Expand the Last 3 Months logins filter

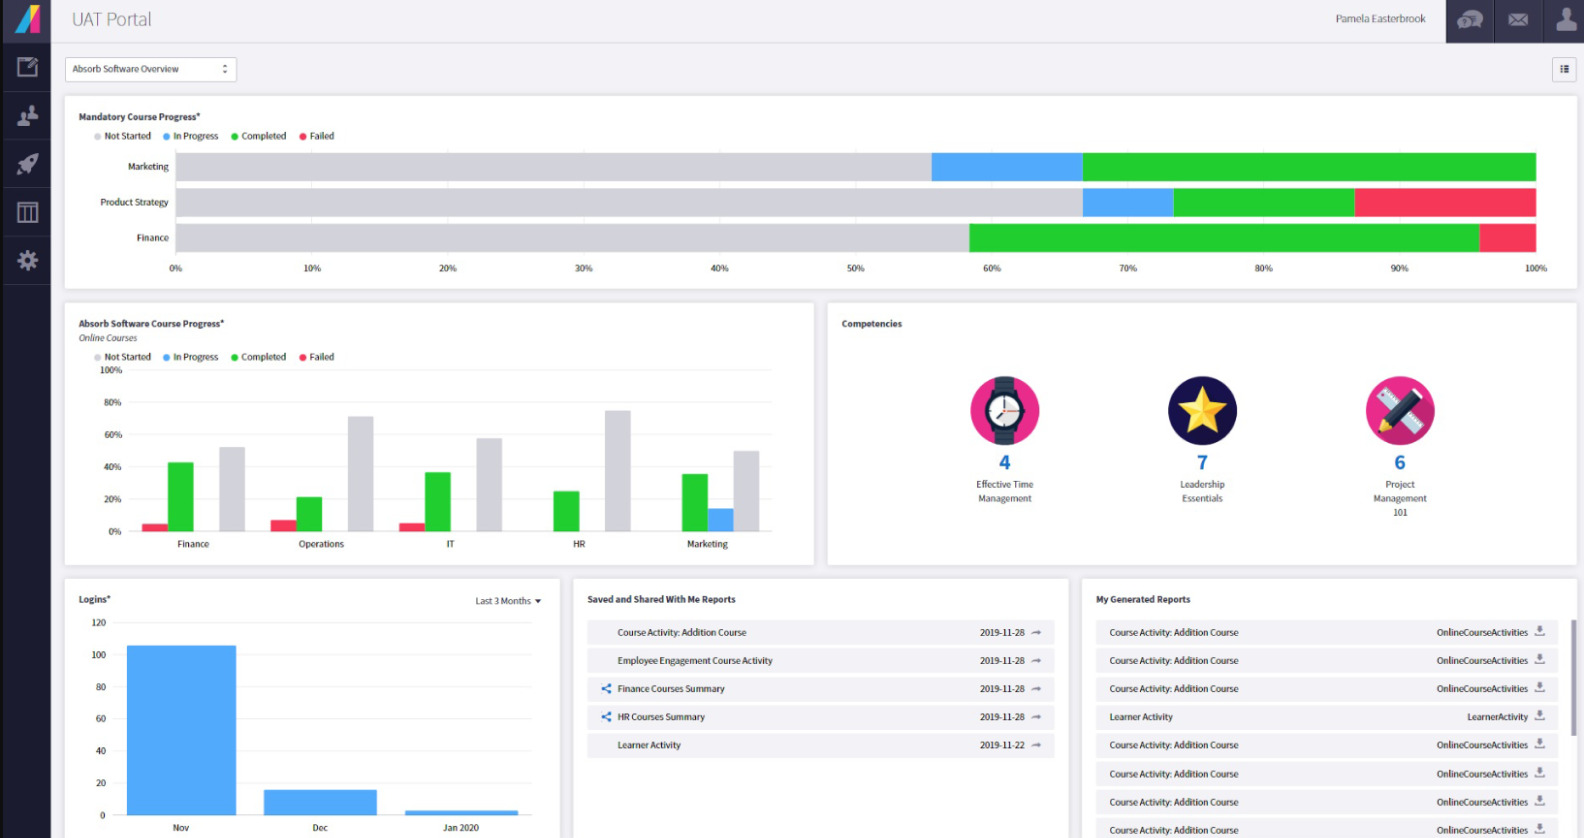coord(508,601)
